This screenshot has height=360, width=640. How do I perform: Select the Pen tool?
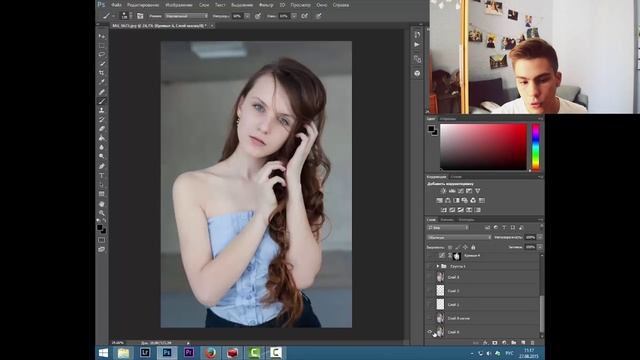tap(102, 166)
